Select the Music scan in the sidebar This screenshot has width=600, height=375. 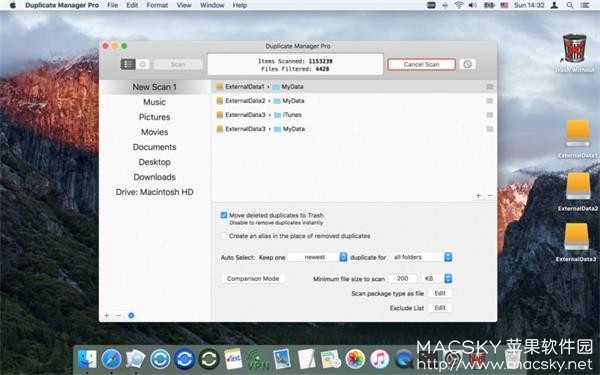pyautogui.click(x=155, y=102)
